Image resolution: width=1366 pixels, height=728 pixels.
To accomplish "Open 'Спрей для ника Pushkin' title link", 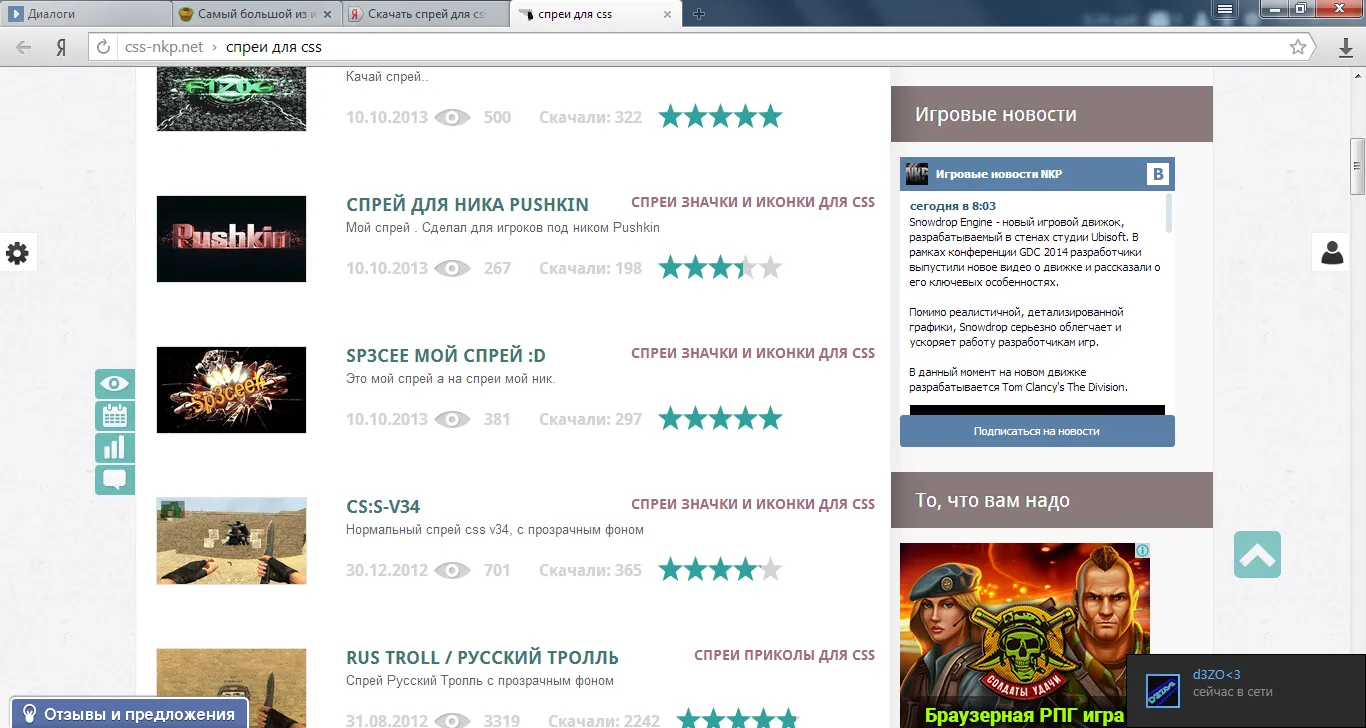I will (467, 204).
